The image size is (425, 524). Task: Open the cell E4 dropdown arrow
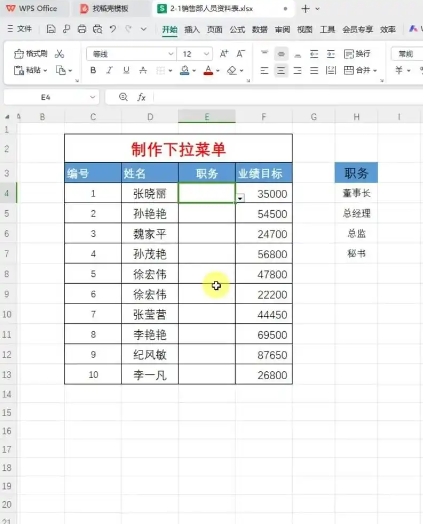tap(240, 199)
